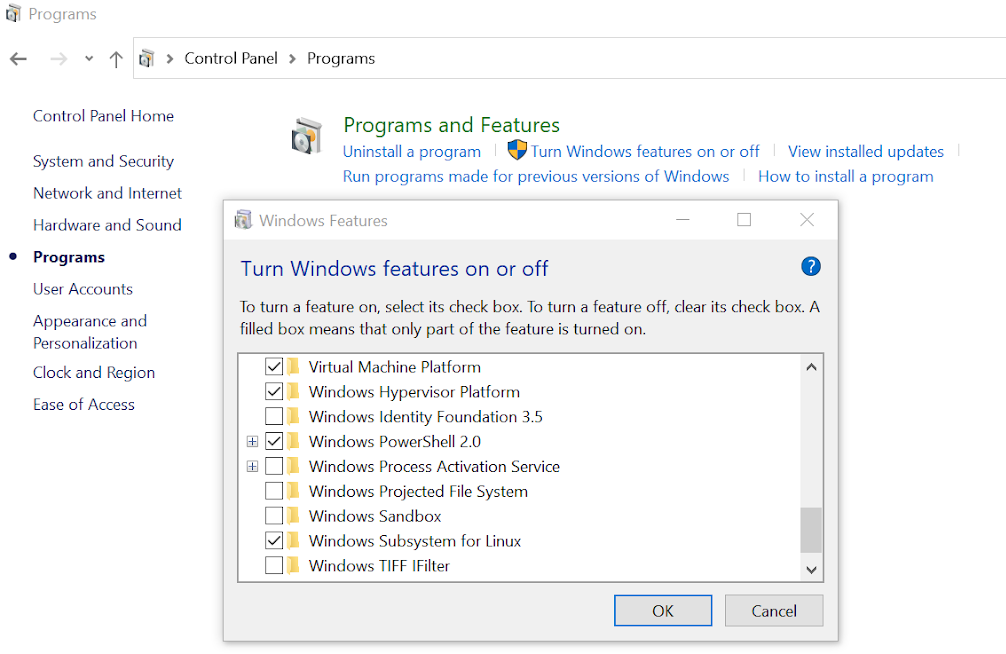Expand Windows Process Activation Service

(252, 466)
